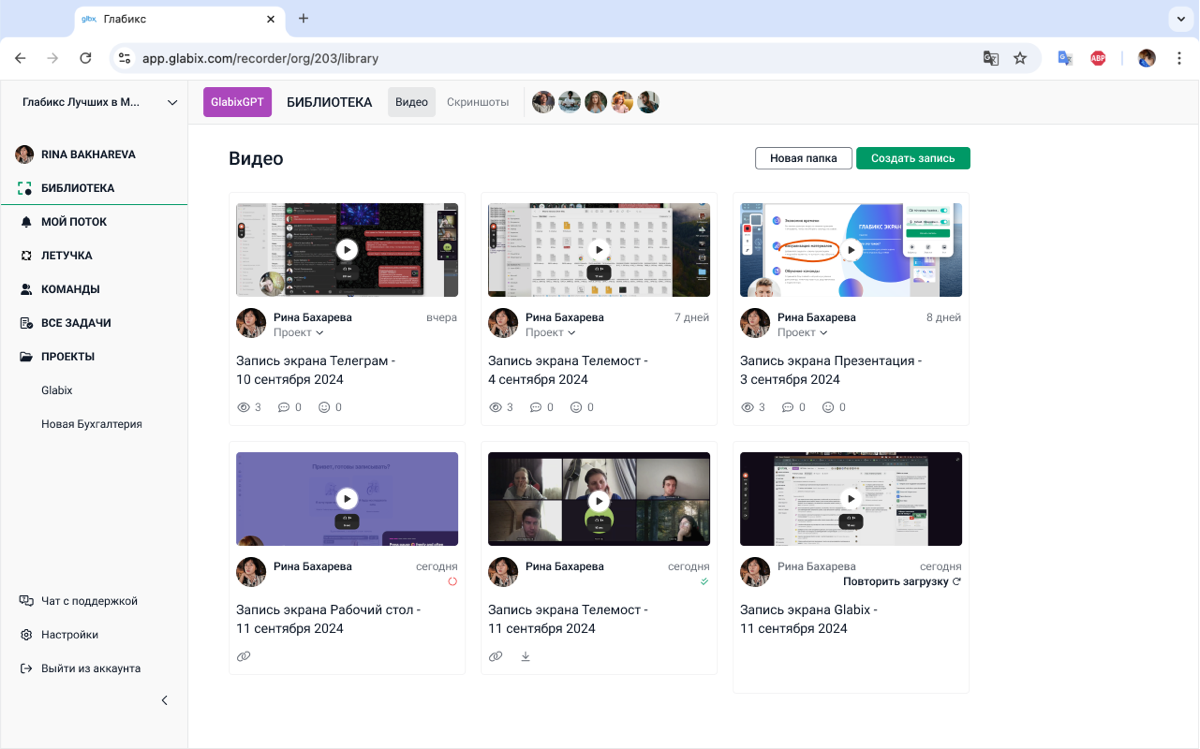Download the Телемост 11 сентября recording
The height and width of the screenshot is (749, 1200).
[x=525, y=657]
